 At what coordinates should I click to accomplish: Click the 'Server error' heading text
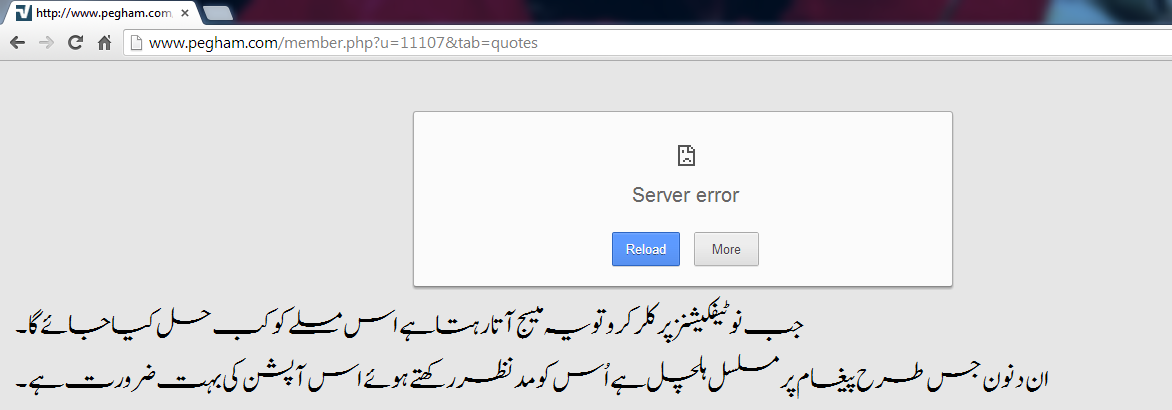685,196
